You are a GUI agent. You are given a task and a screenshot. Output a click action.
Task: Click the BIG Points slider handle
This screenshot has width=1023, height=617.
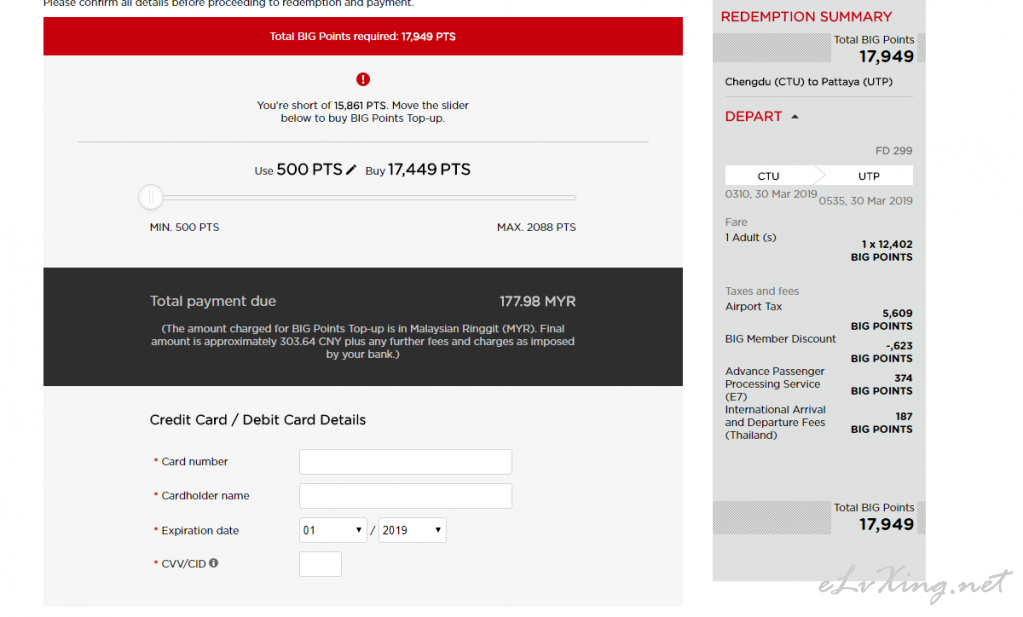(x=151, y=197)
